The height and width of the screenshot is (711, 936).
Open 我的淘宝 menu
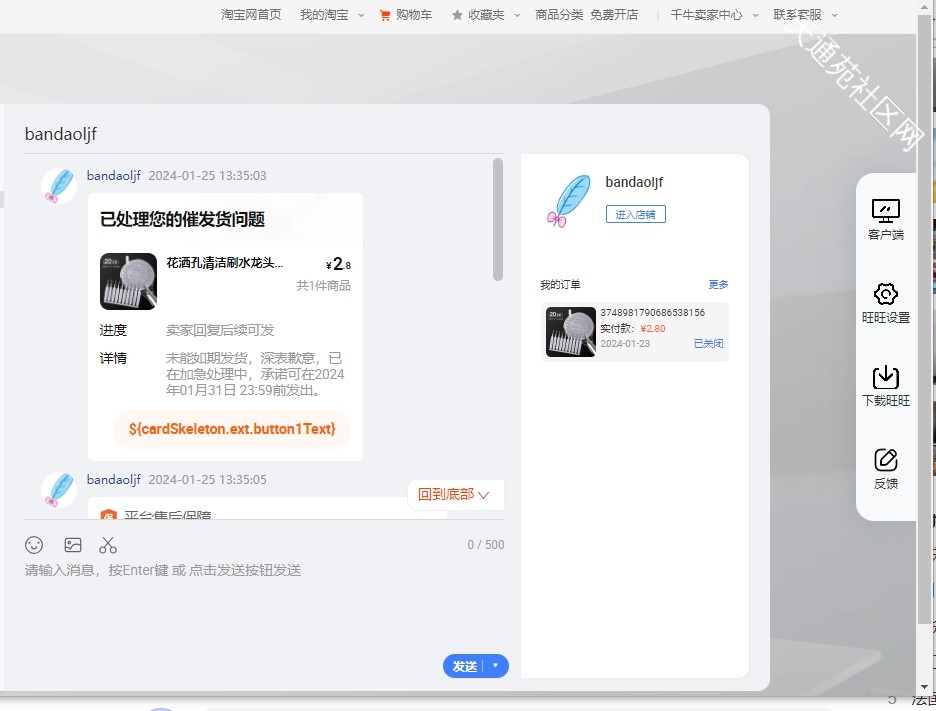(324, 15)
